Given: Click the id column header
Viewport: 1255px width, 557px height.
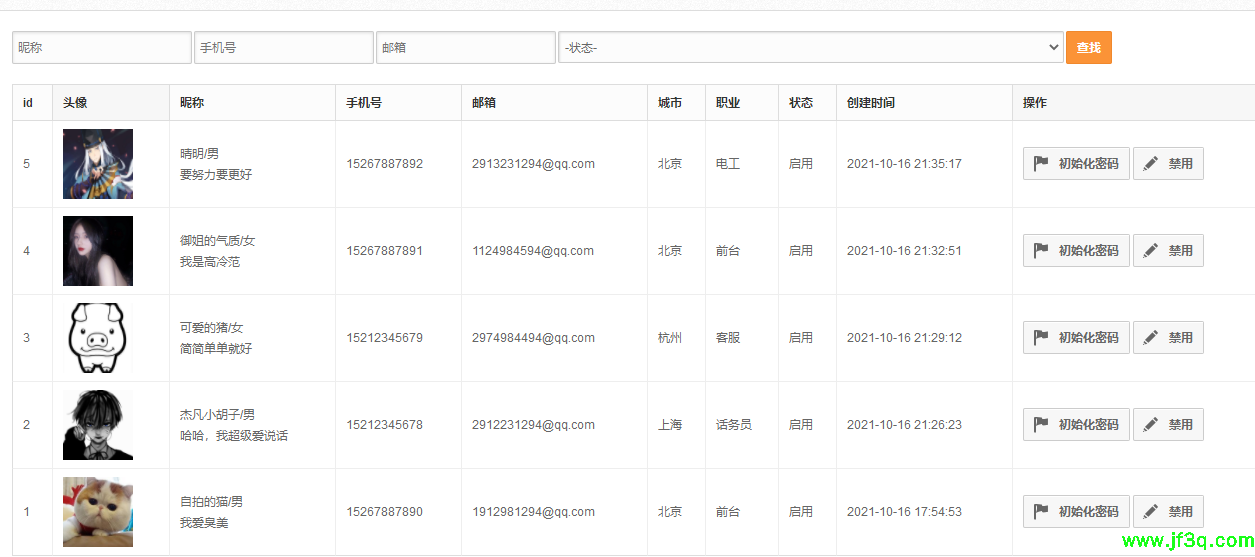Looking at the screenshot, I should (28, 103).
